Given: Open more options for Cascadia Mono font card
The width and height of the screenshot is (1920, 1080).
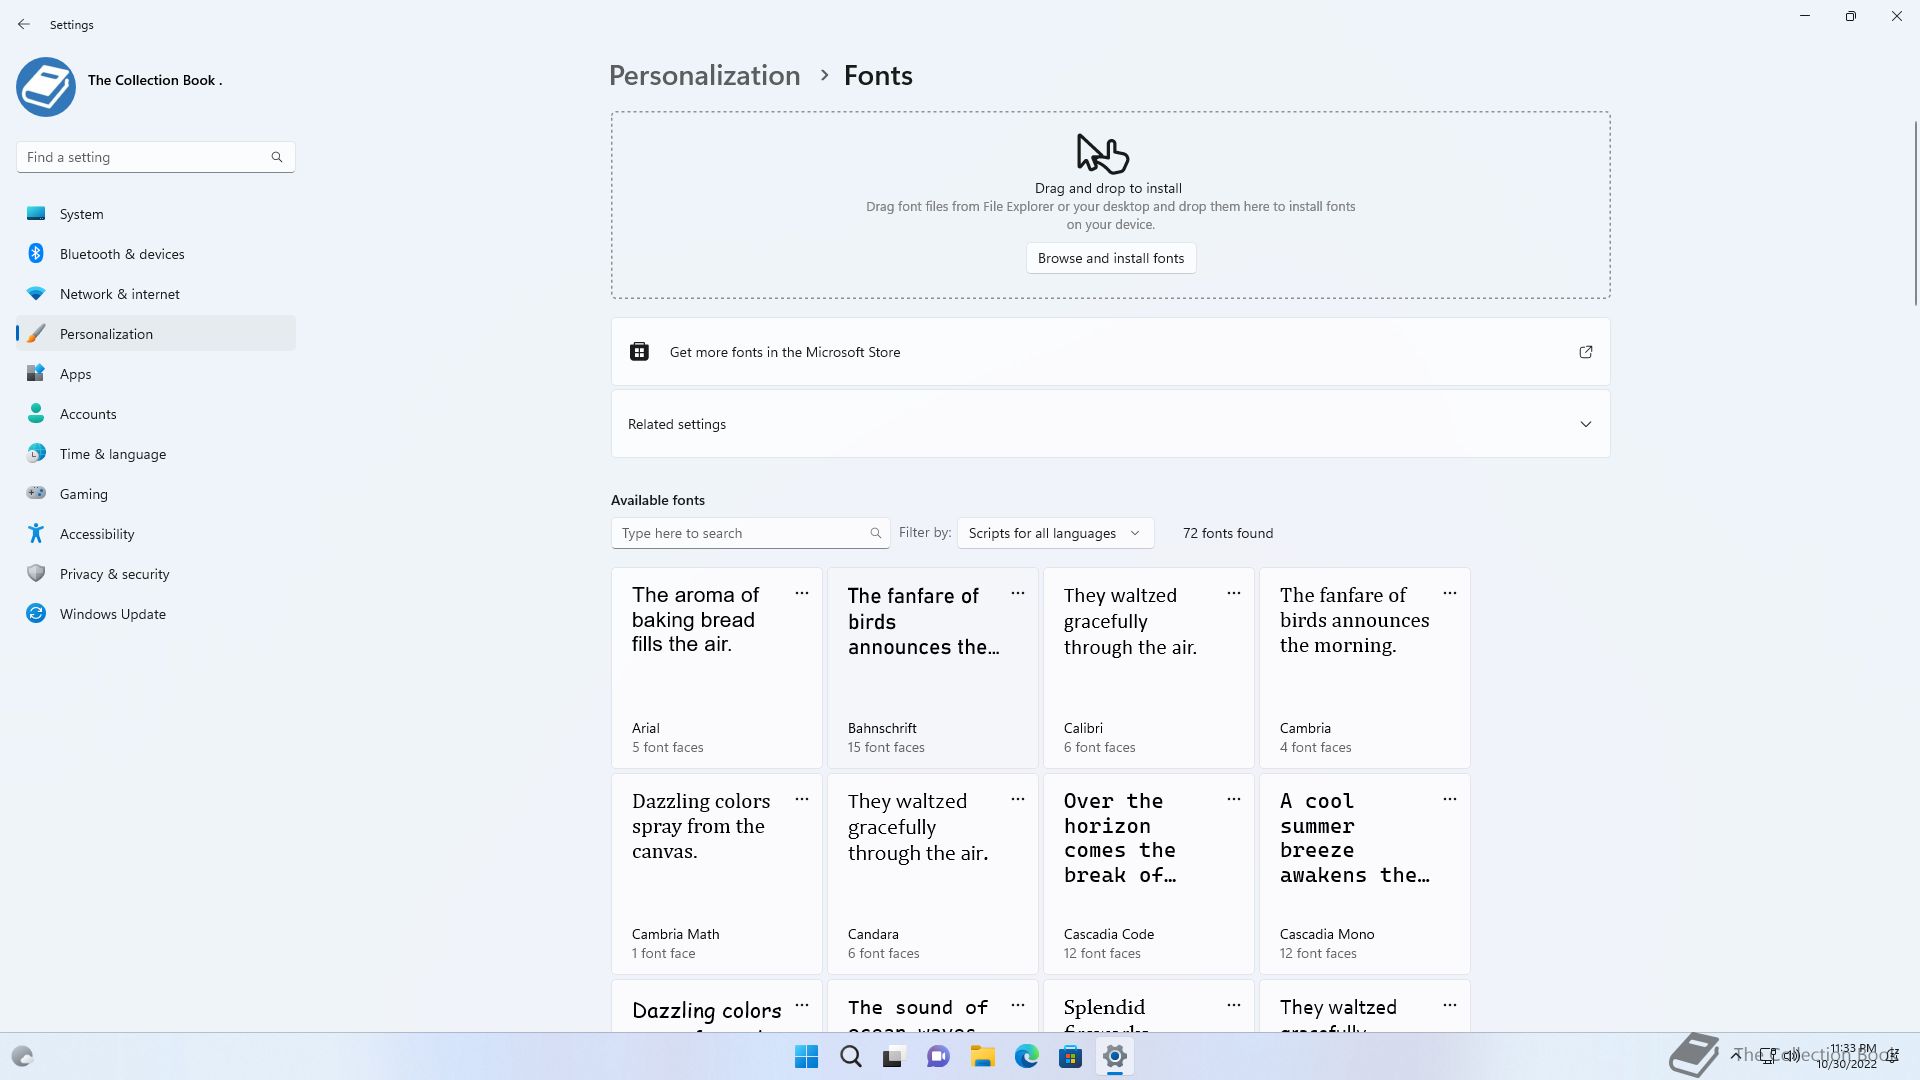Looking at the screenshot, I should pos(1450,799).
